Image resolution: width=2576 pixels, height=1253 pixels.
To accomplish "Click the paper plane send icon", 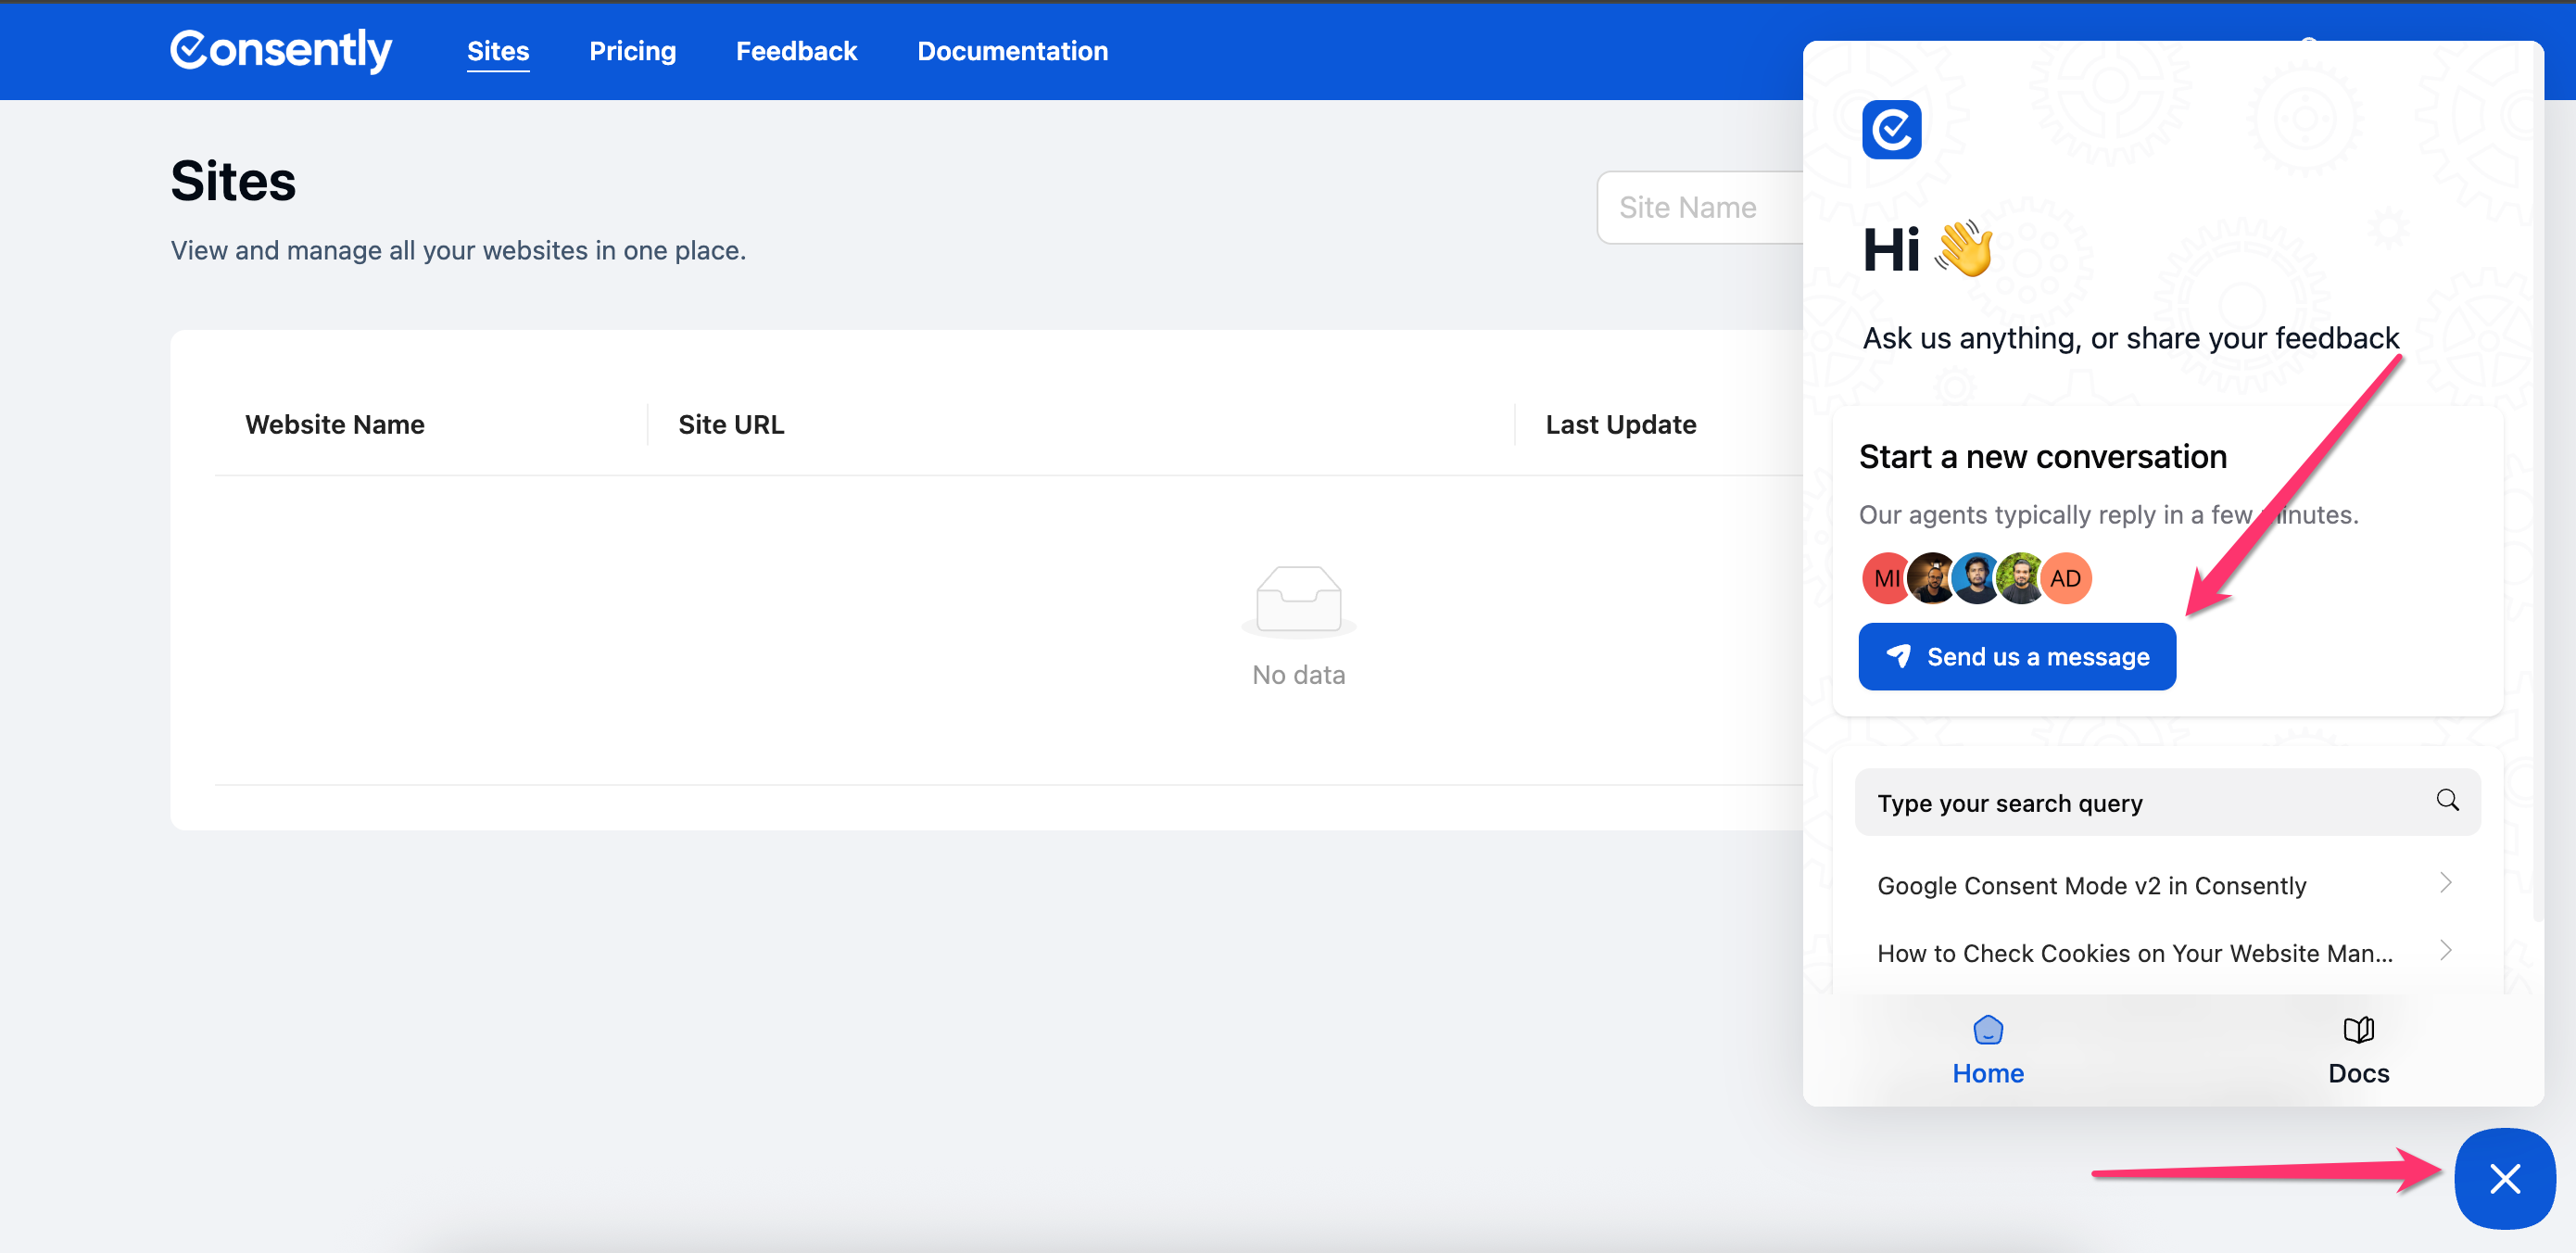I will click(x=1897, y=656).
